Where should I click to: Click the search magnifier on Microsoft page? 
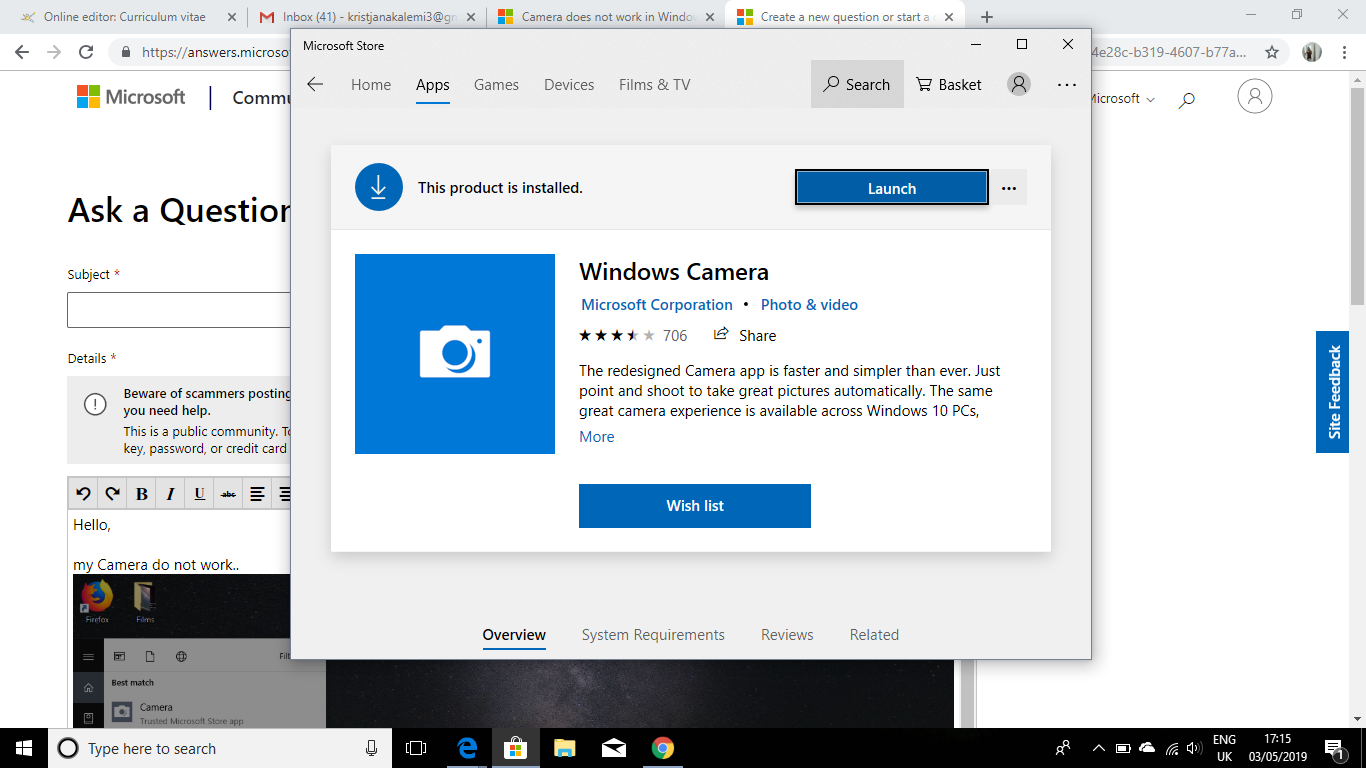[x=1187, y=99]
